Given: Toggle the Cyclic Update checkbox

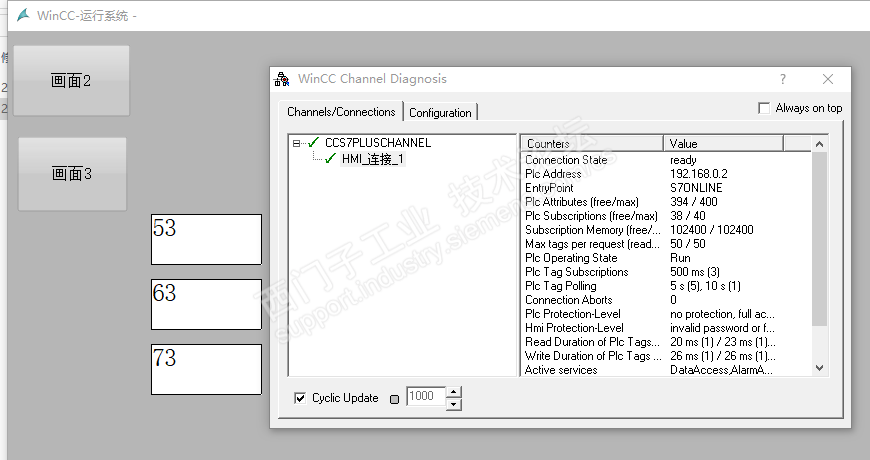Looking at the screenshot, I should 300,398.
